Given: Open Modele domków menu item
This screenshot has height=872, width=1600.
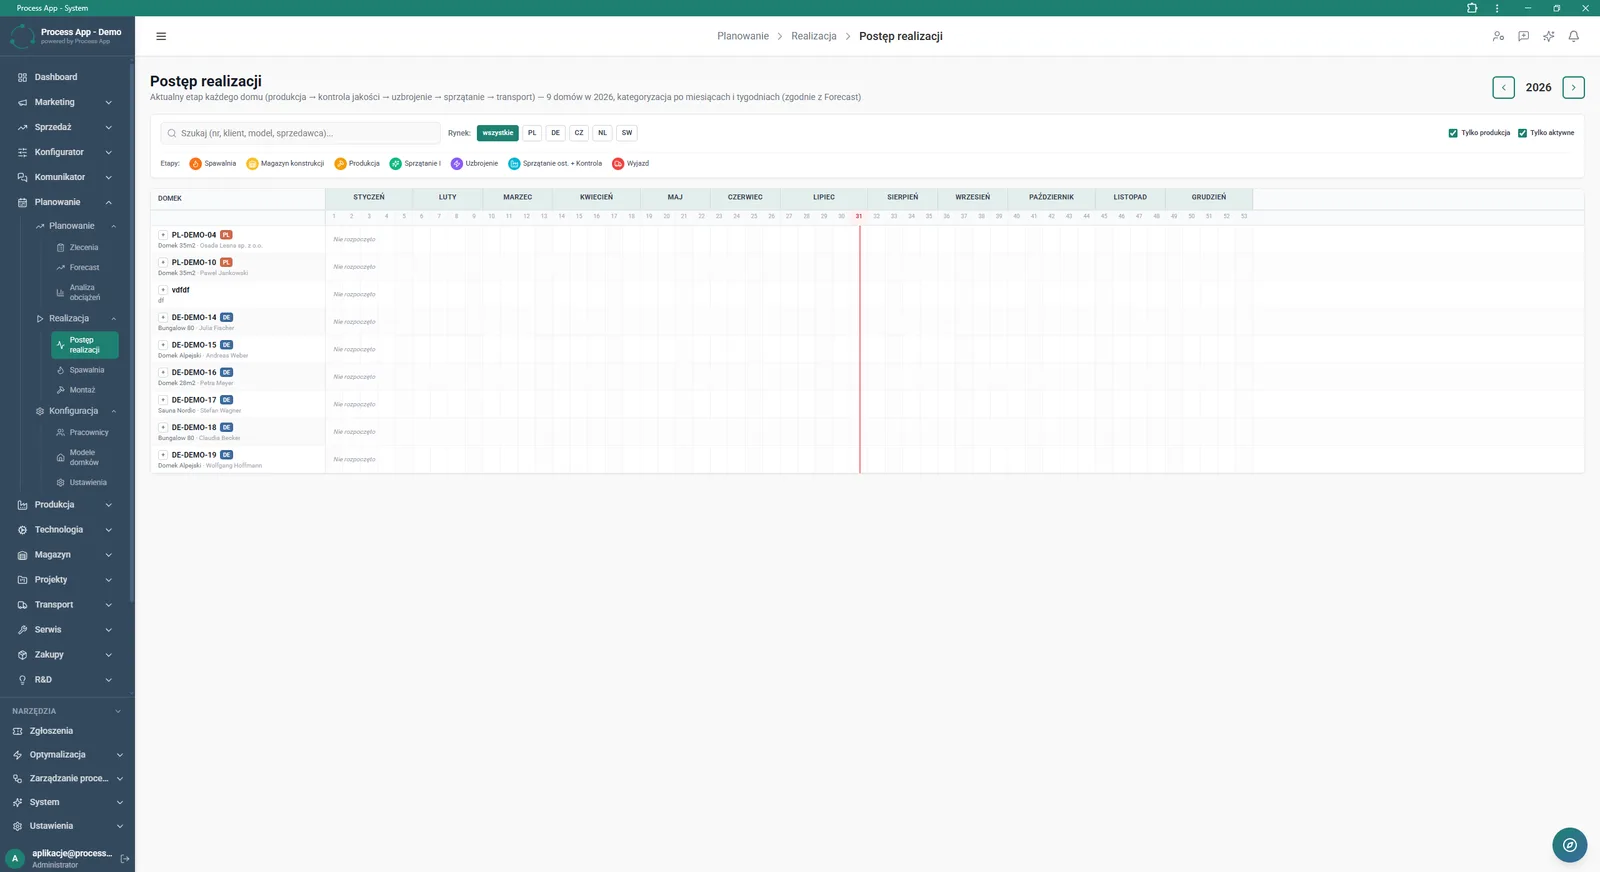Looking at the screenshot, I should click(x=84, y=457).
